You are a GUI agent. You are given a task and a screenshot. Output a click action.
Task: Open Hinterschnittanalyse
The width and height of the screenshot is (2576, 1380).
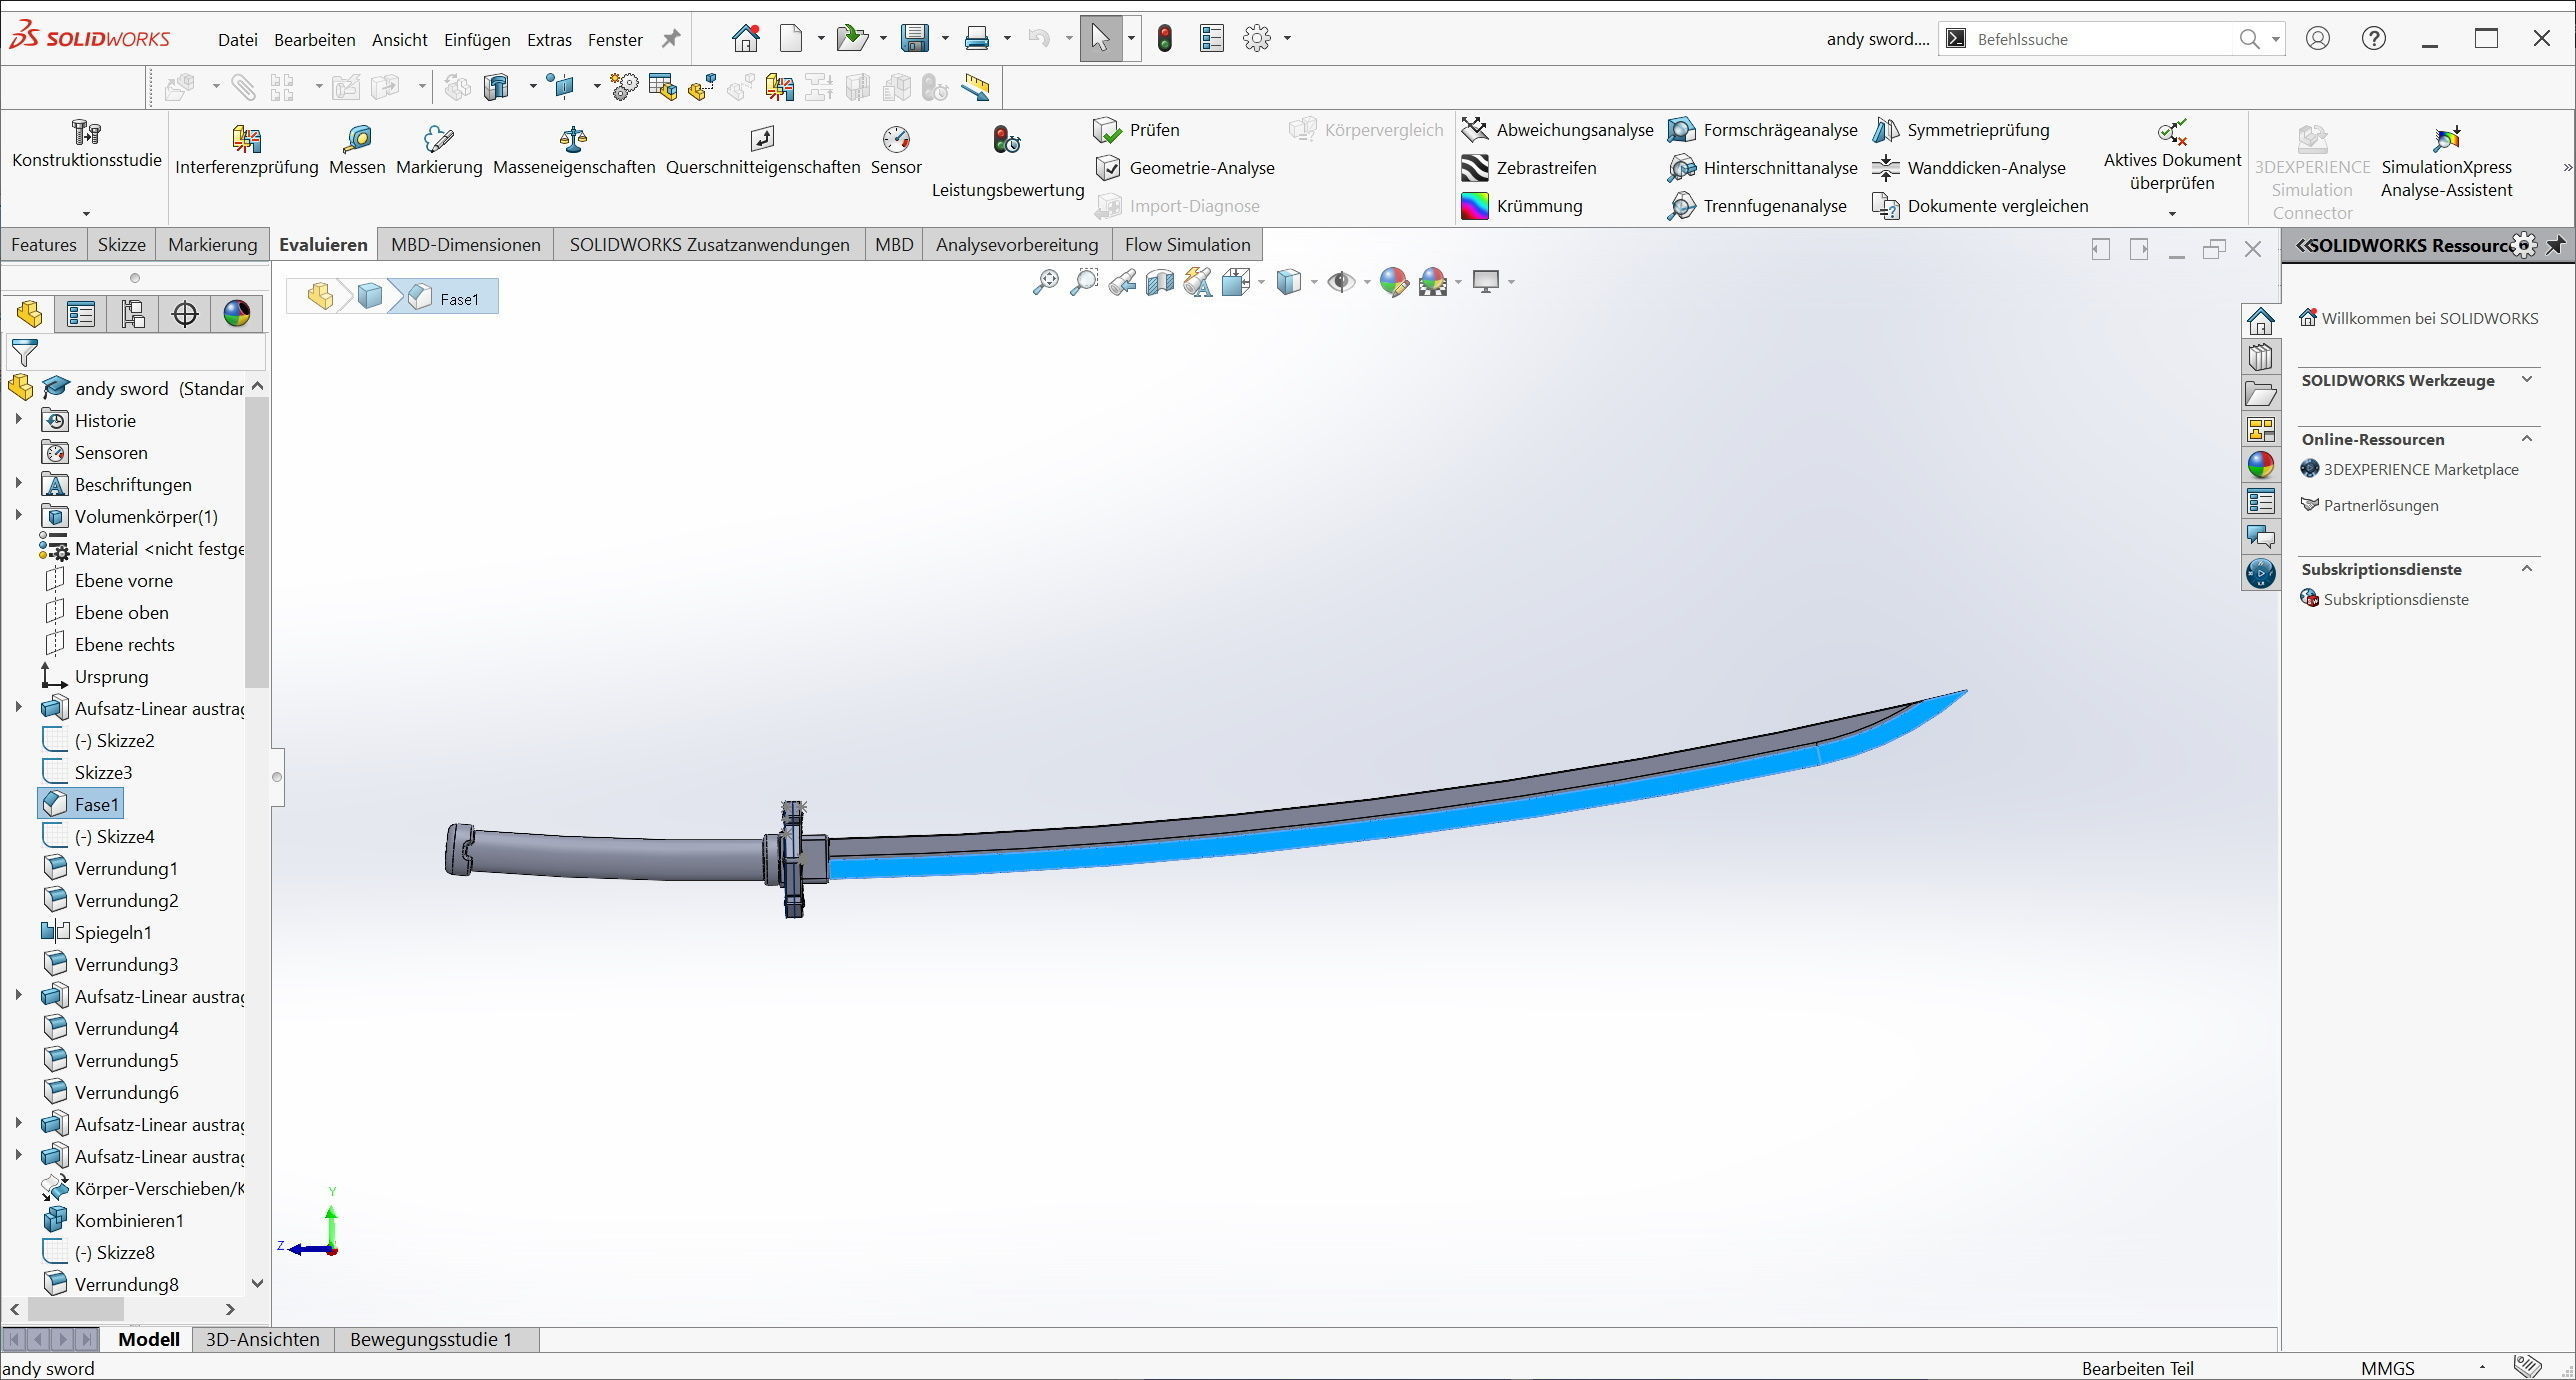pyautogui.click(x=1762, y=168)
